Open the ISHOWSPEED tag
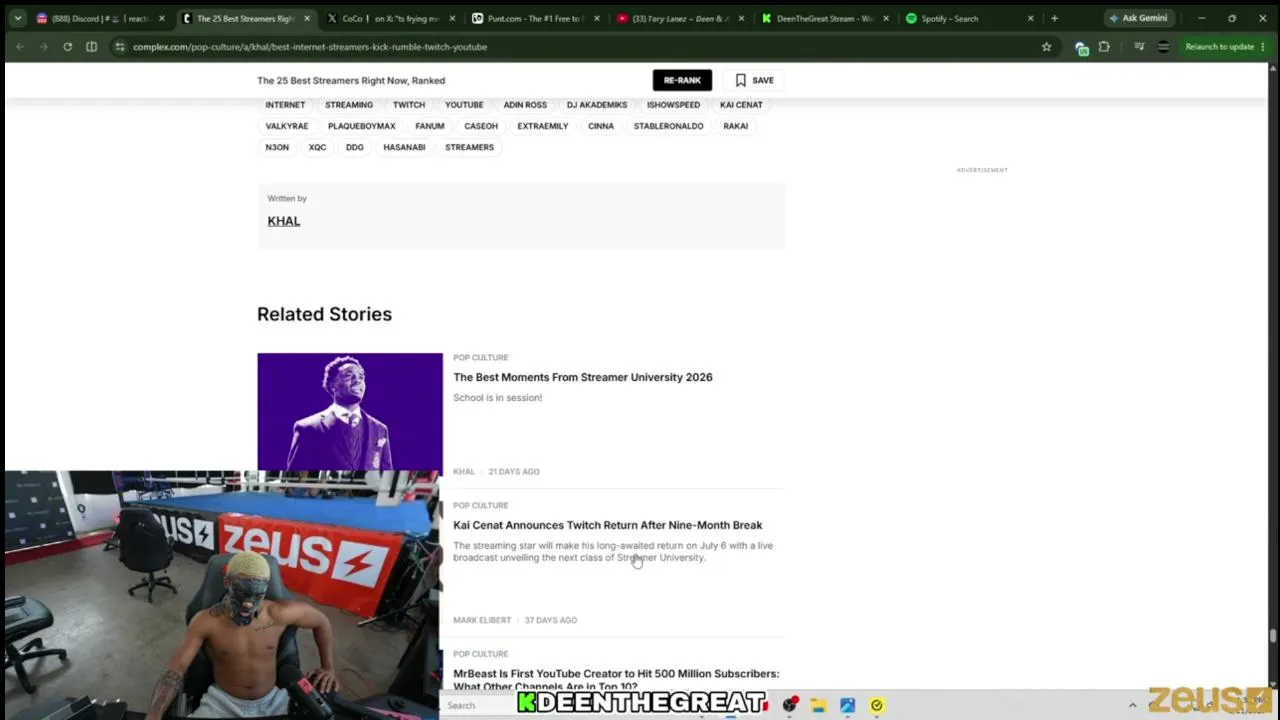The width and height of the screenshot is (1280, 720). 673,105
